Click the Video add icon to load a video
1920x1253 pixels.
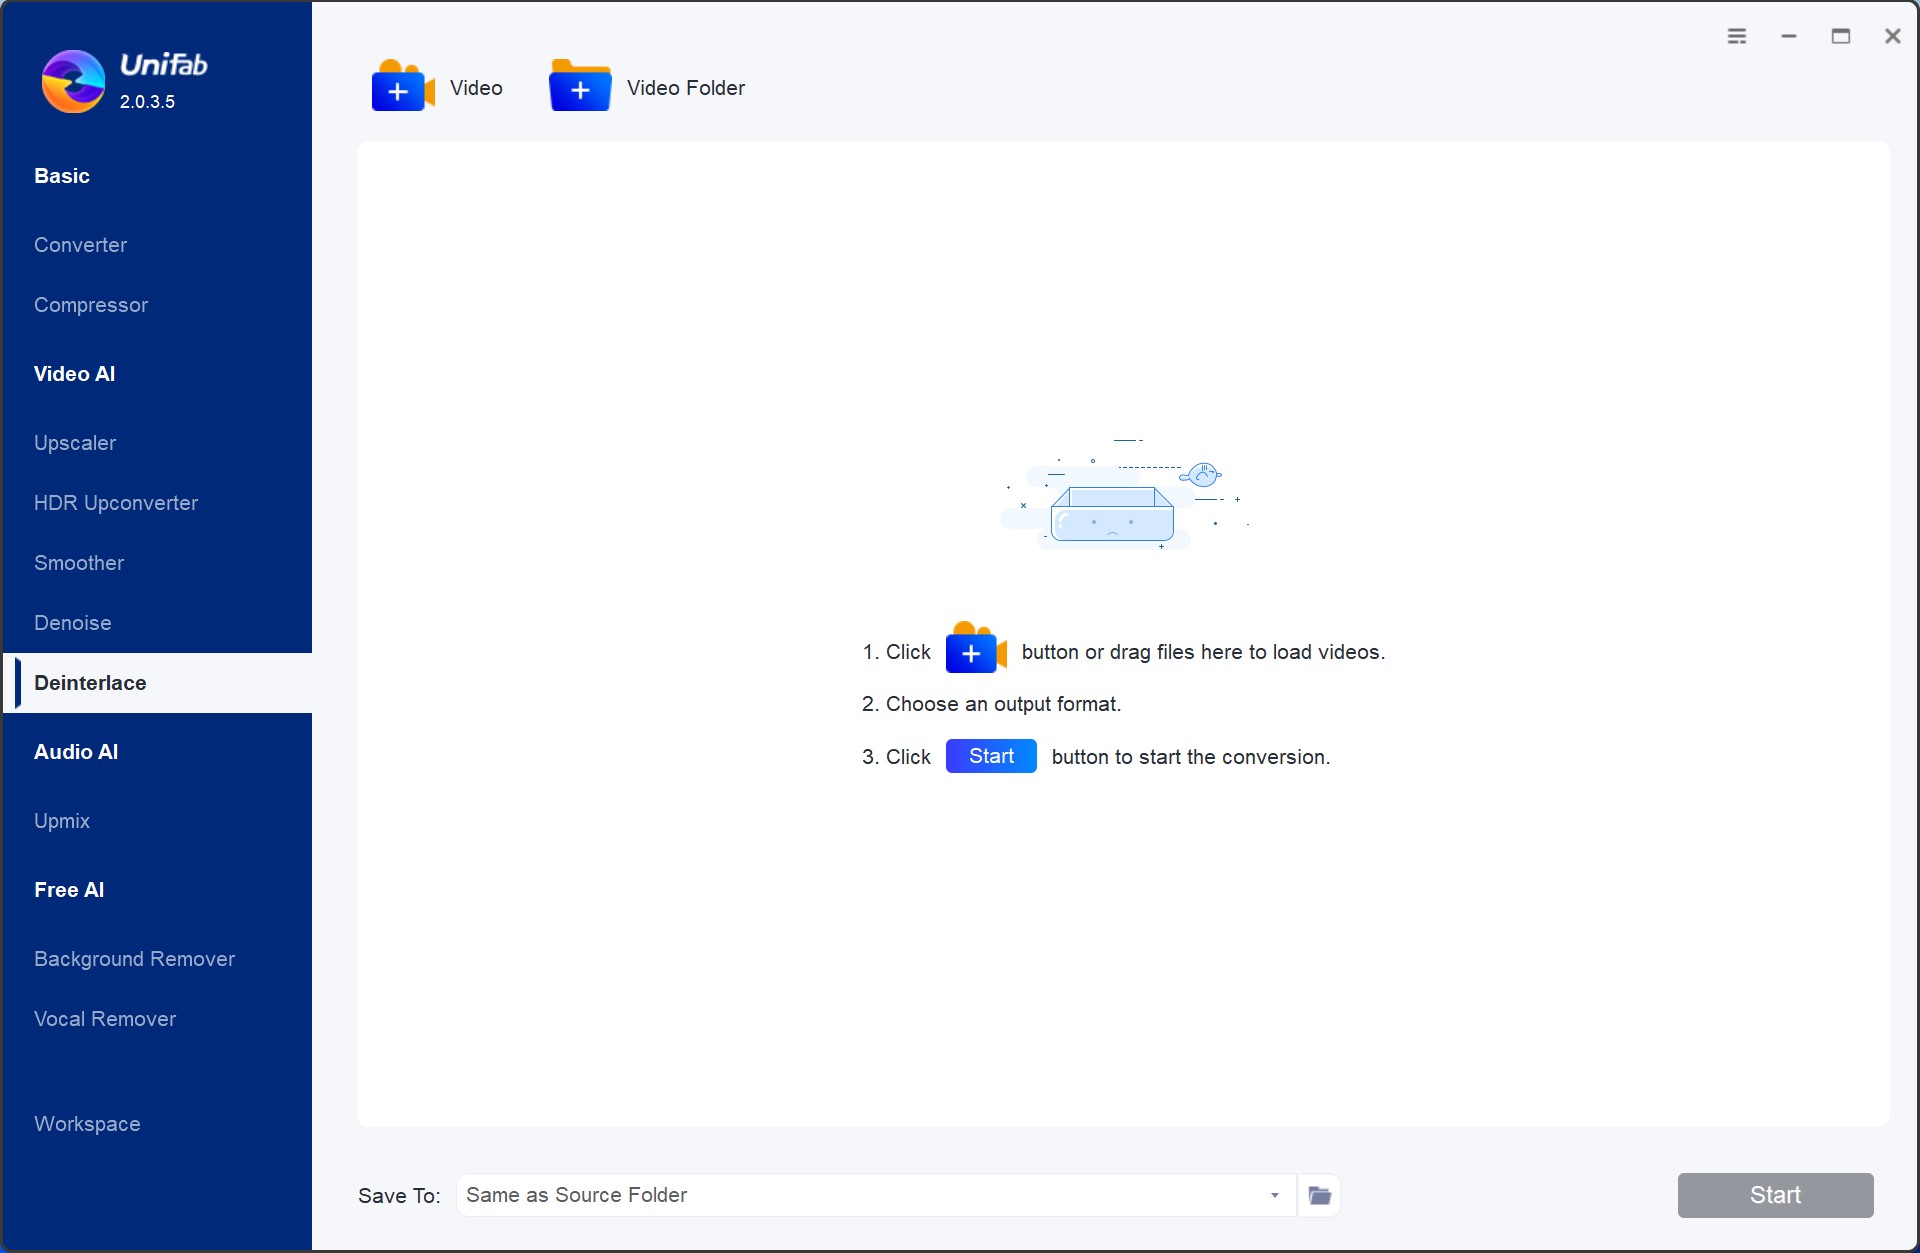pos(400,87)
